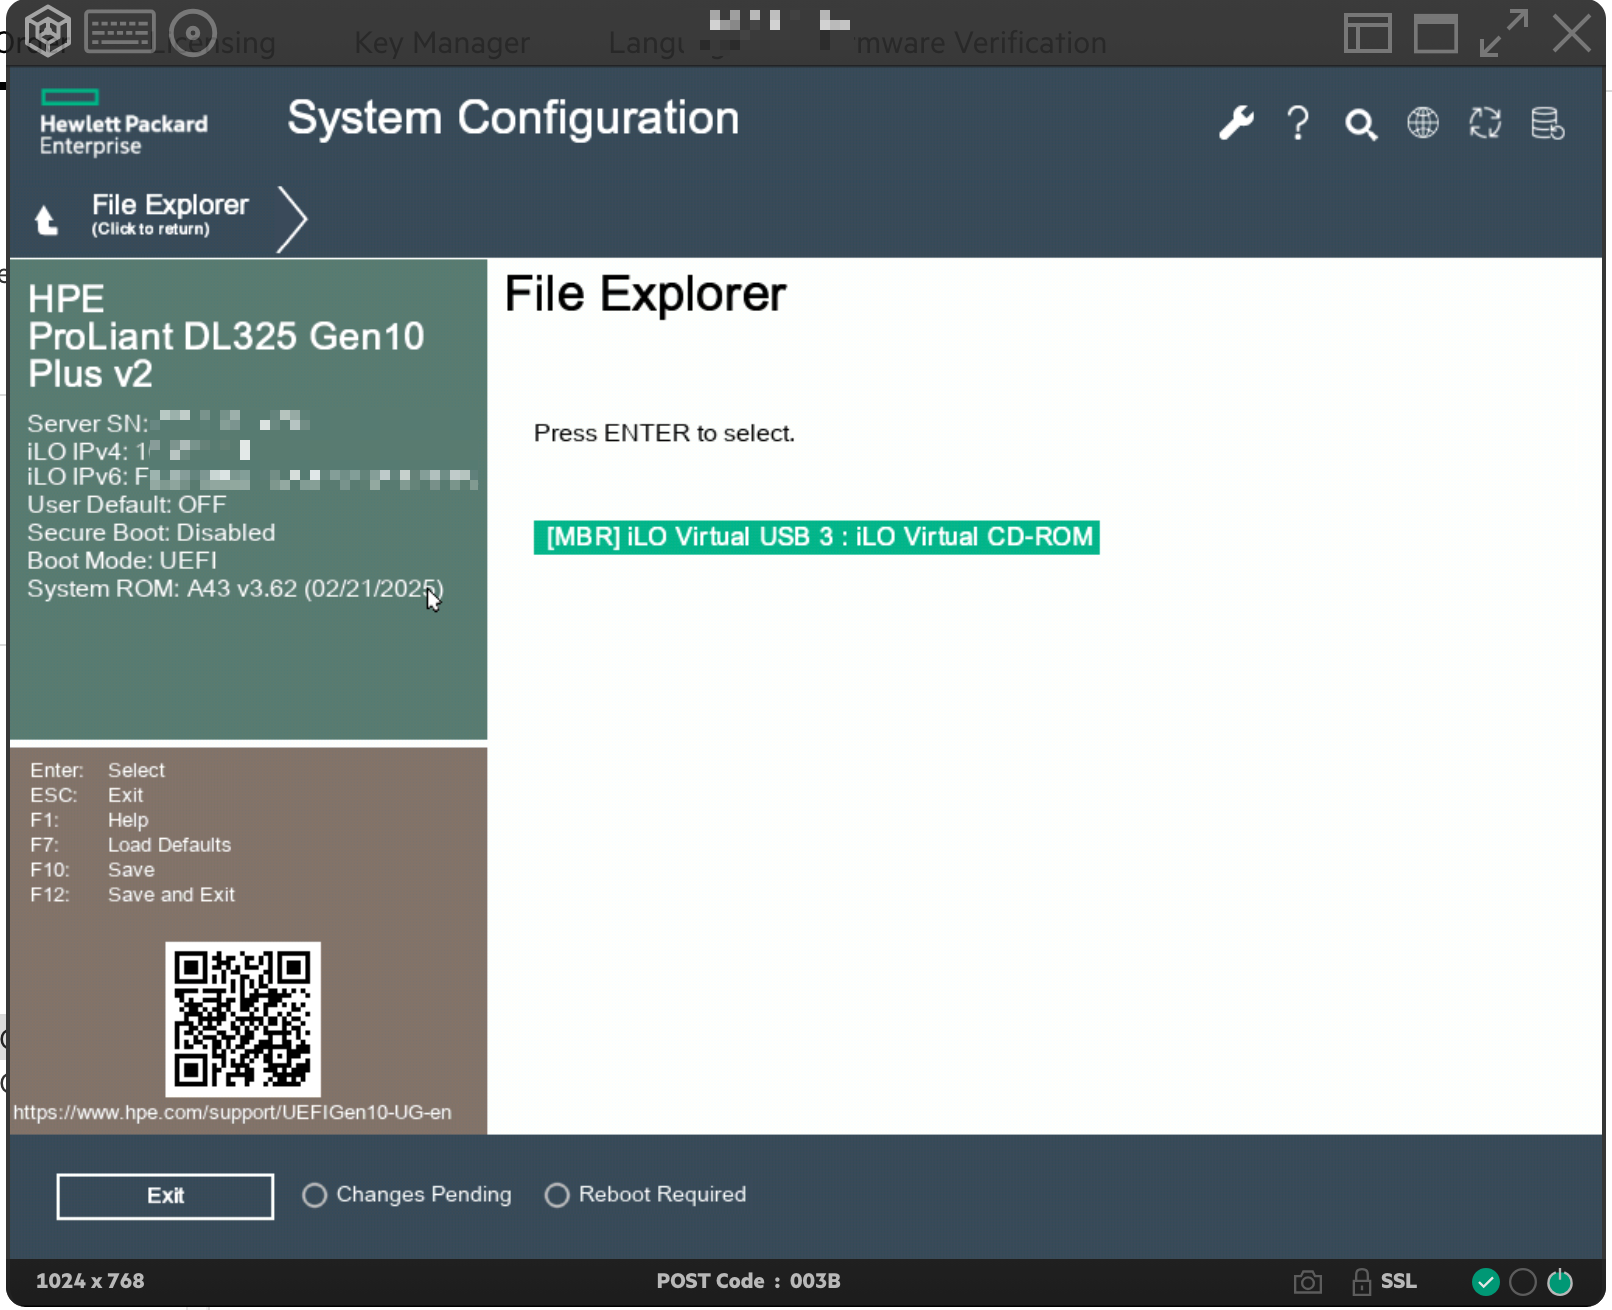Open the virtual keyboard icon
The width and height of the screenshot is (1612, 1310).
point(120,32)
